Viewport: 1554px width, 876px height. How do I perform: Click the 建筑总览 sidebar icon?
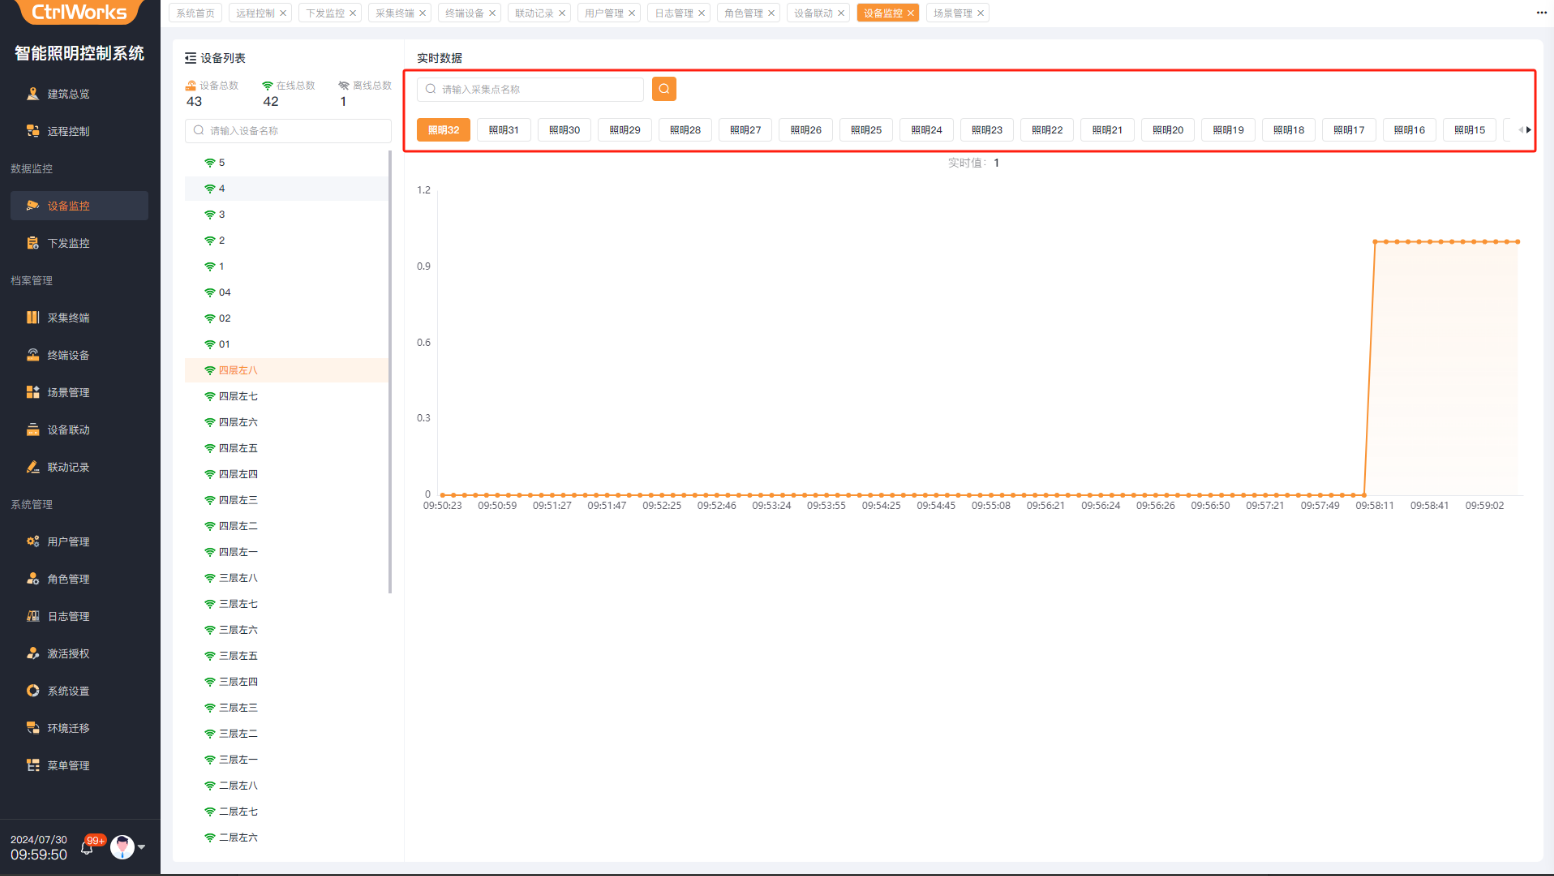pos(33,94)
